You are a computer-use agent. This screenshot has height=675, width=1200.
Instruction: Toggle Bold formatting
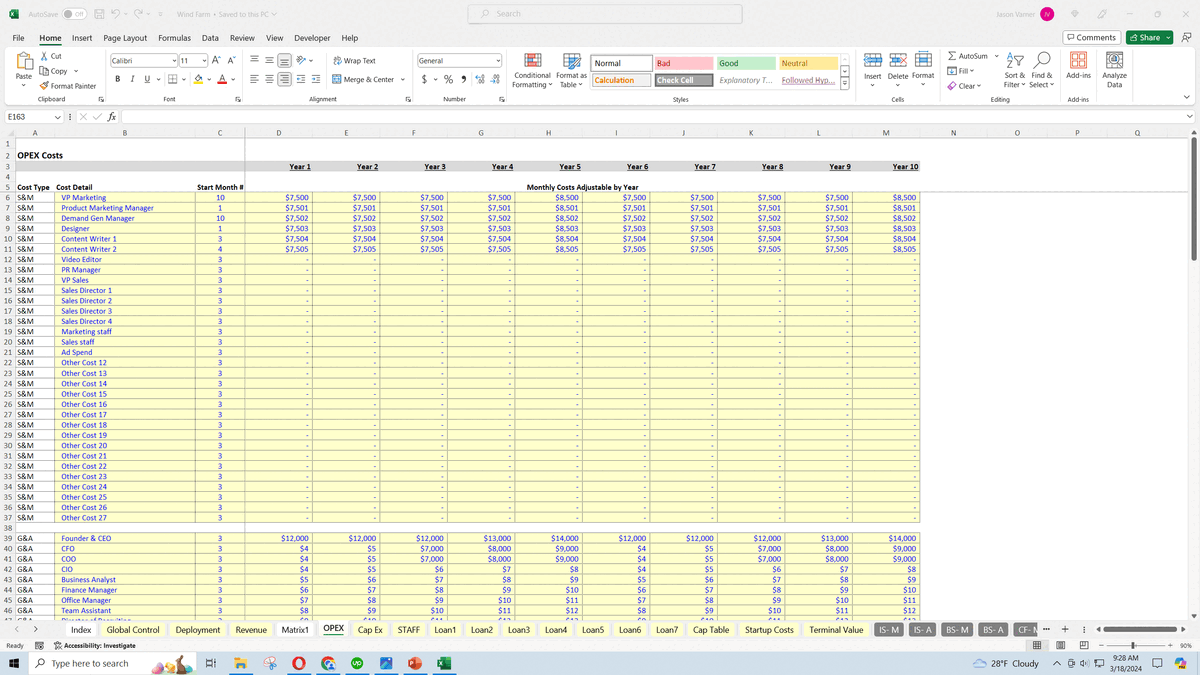[117, 78]
